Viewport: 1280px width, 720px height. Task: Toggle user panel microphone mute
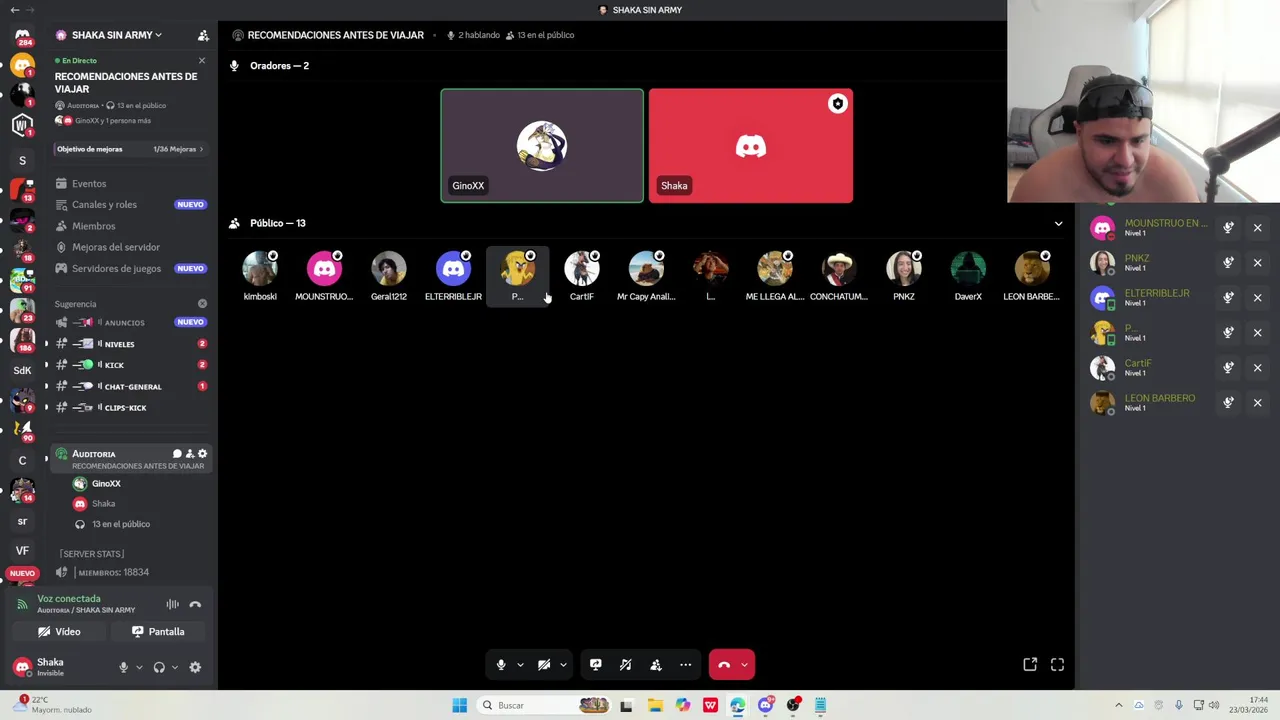tap(124, 667)
